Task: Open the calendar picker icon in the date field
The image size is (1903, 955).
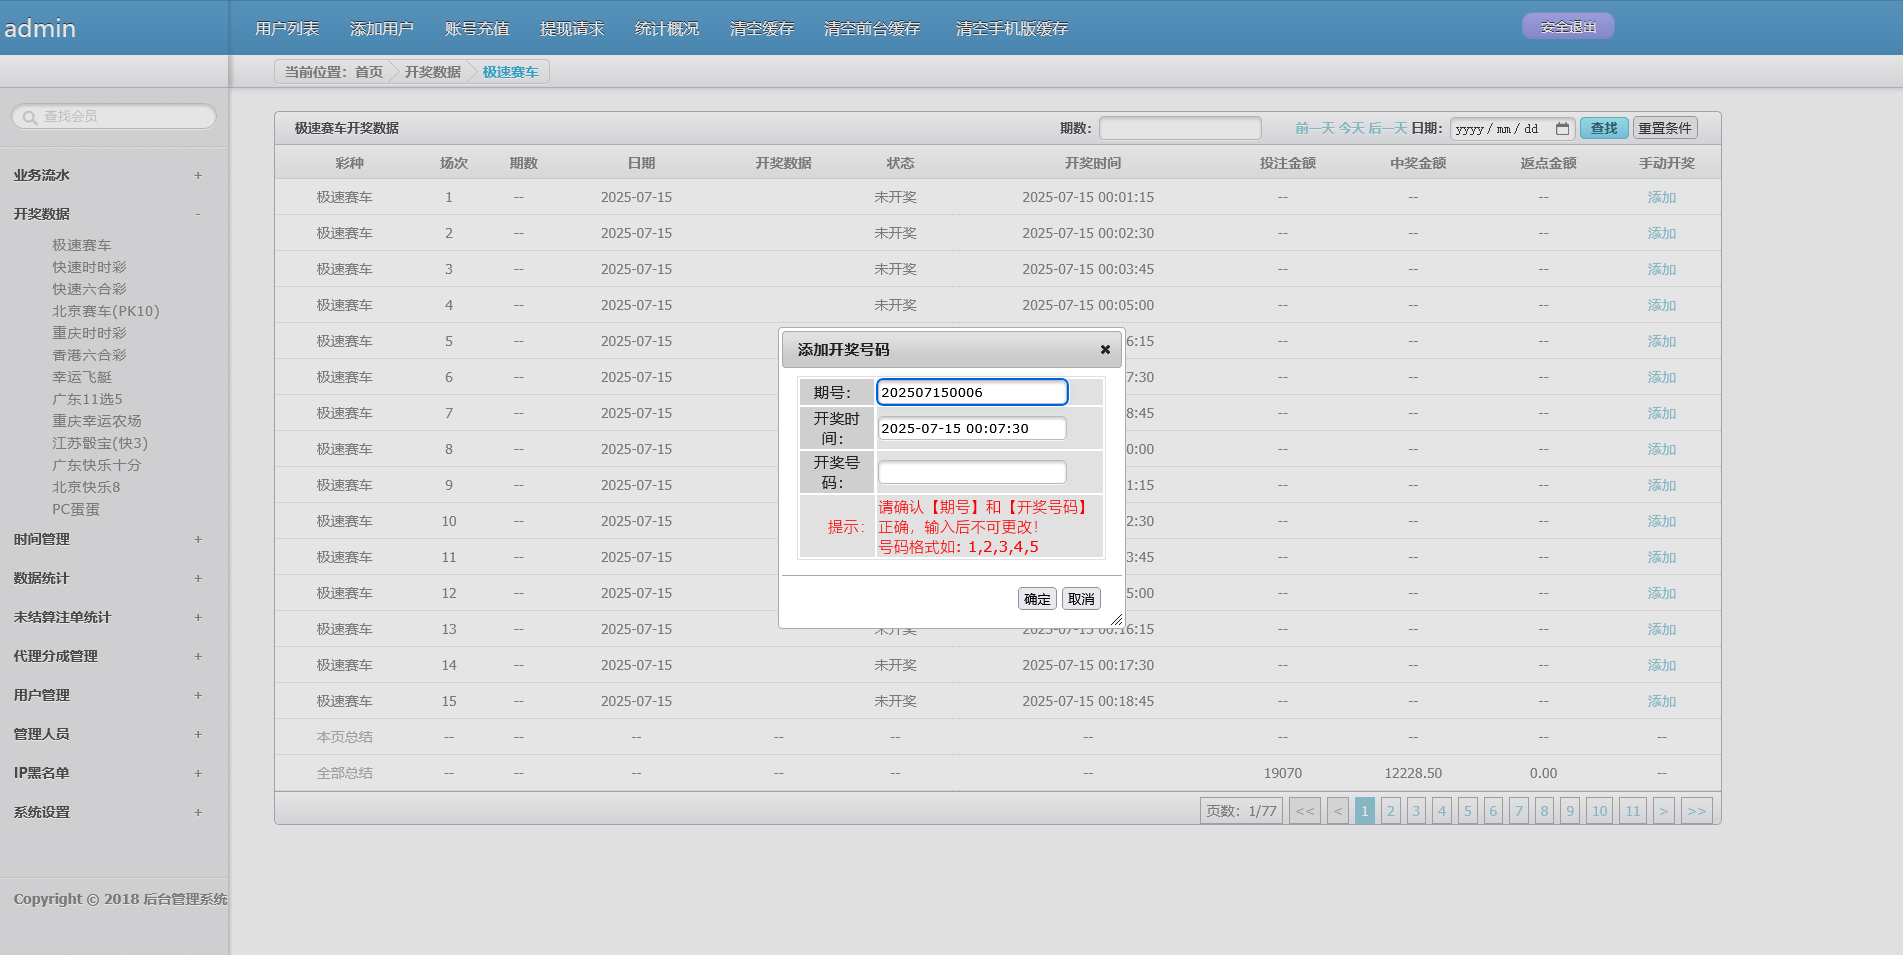Action: [1562, 128]
